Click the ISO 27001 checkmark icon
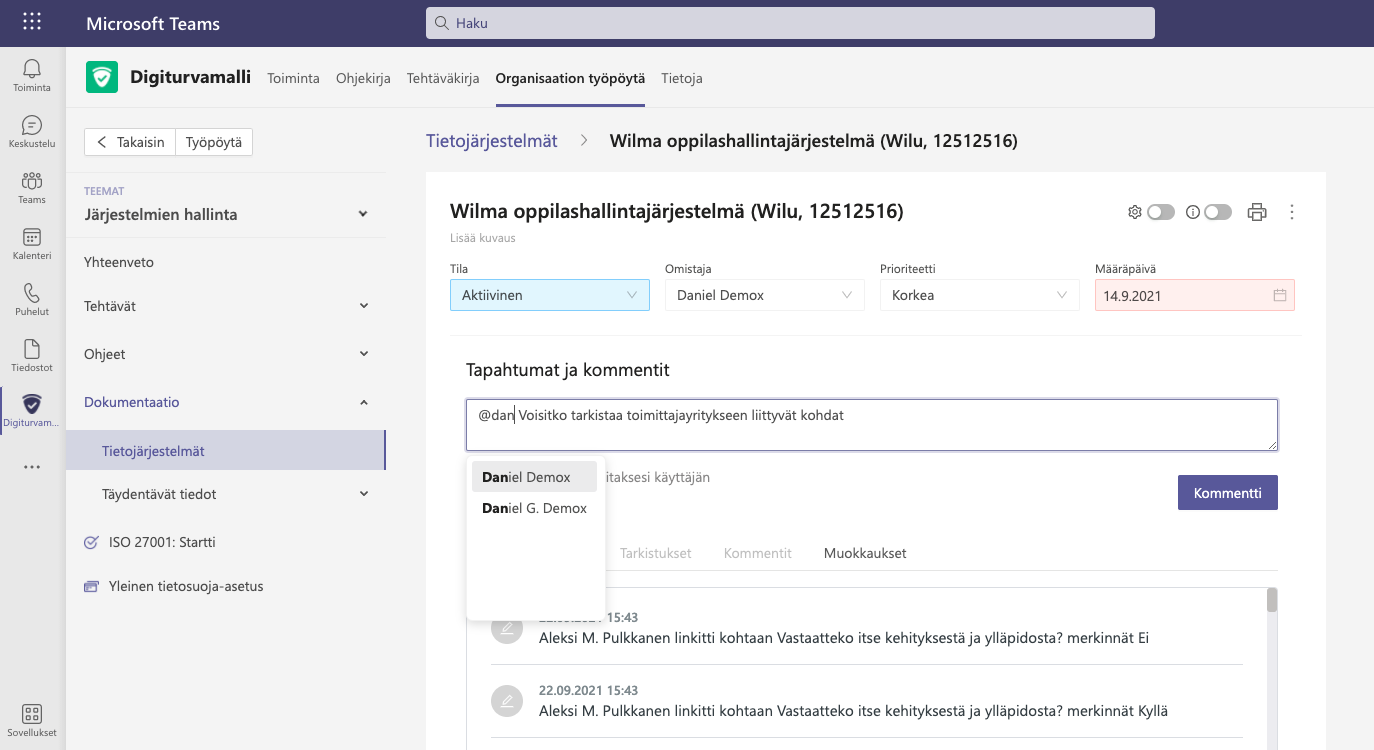Screen dimensions: 1374x750 point(91,542)
